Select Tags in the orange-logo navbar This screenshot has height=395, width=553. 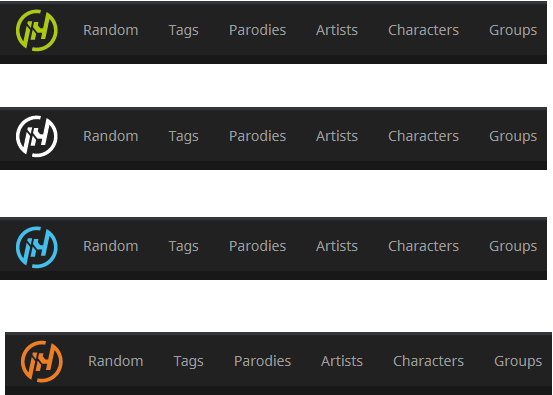(x=188, y=362)
